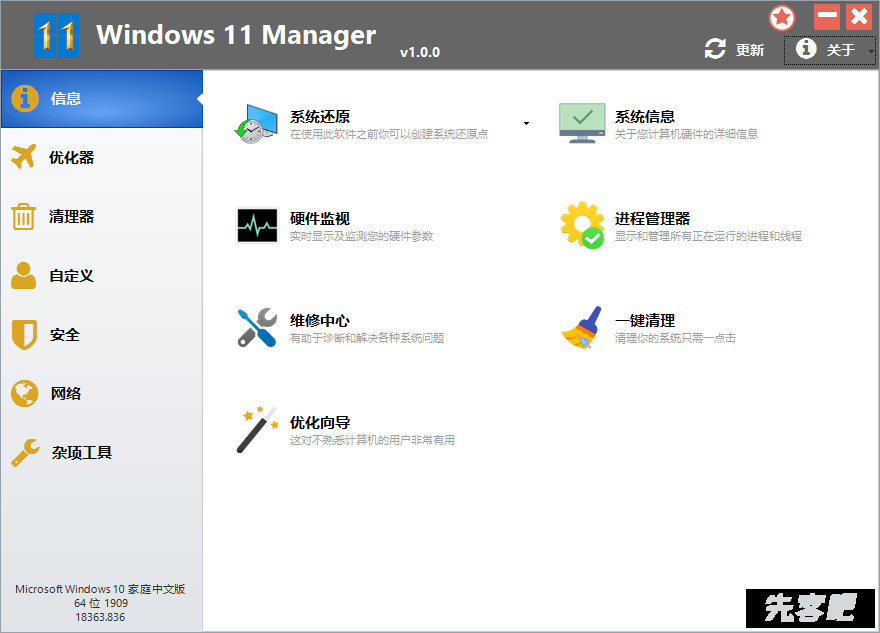Launch the Optimization Wizard wand icon
This screenshot has width=880, height=633.
pyautogui.click(x=256, y=430)
